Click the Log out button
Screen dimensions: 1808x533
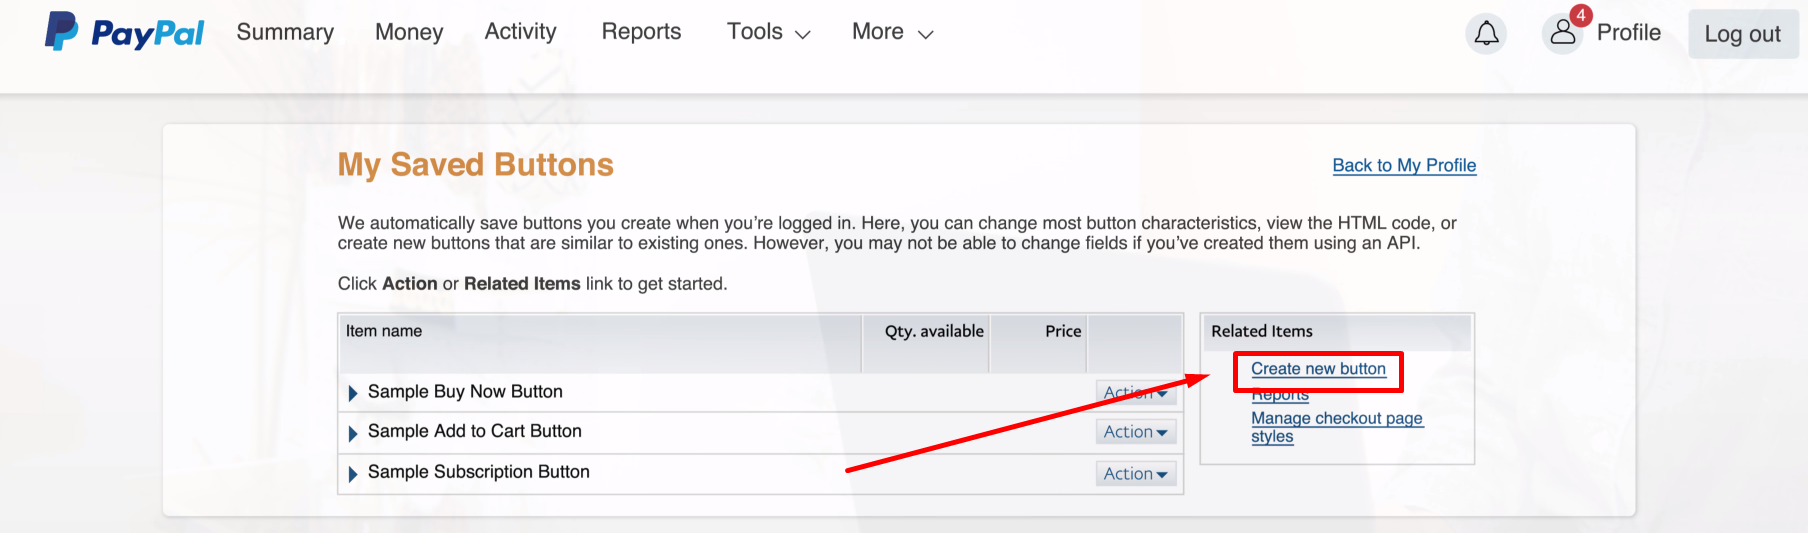point(1742,34)
